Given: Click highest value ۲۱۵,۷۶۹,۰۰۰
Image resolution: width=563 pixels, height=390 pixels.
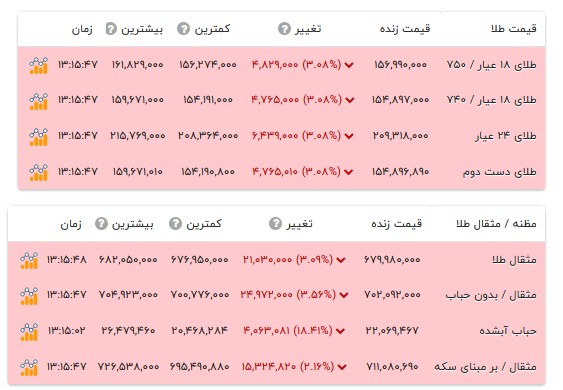Looking at the screenshot, I should (x=138, y=136).
